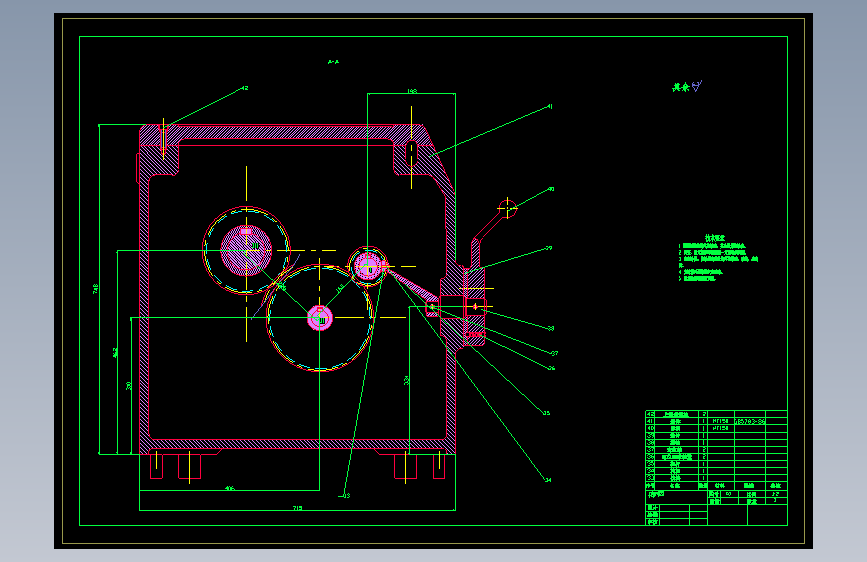This screenshot has height=562, width=867.
Task: Select the 198 dimension above the housing
Action: tap(412, 91)
